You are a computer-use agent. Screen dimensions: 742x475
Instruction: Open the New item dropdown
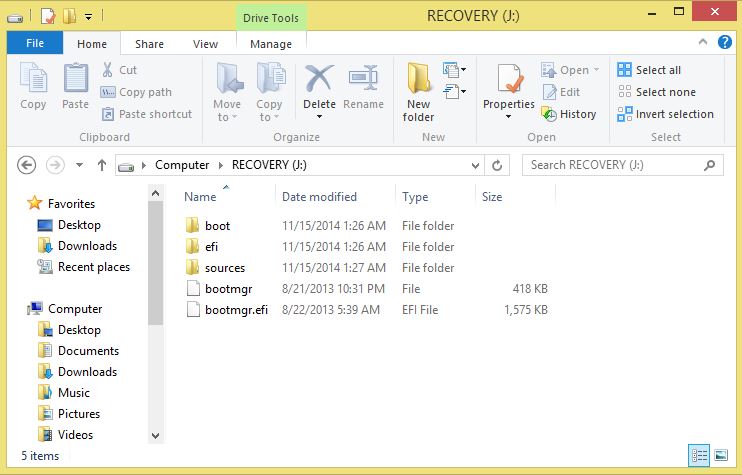coord(454,70)
